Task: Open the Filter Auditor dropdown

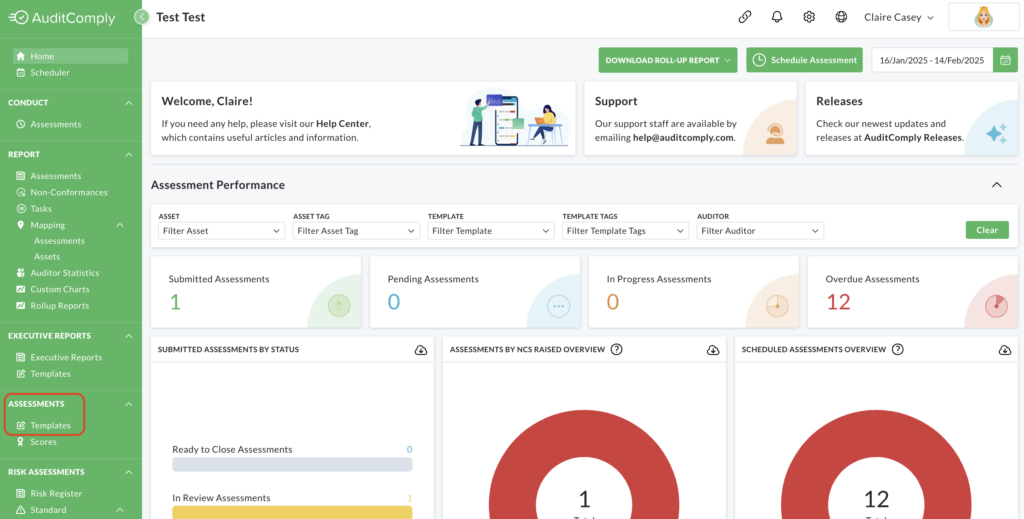Action: tap(760, 230)
